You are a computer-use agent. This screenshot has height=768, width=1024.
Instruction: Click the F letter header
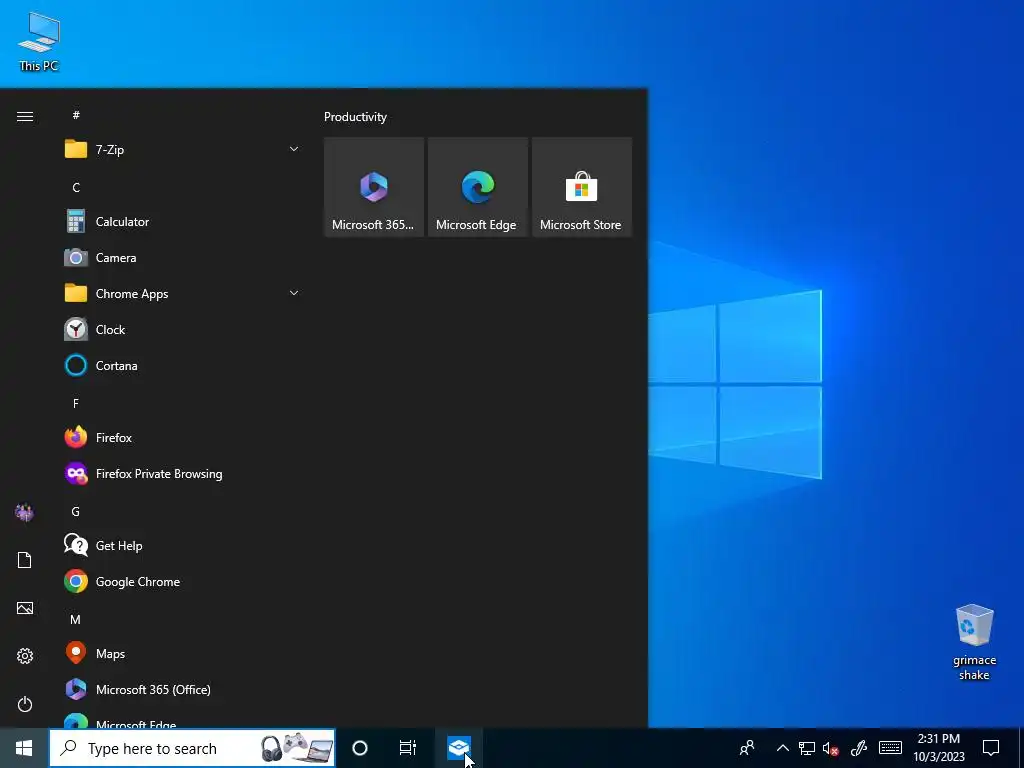76,404
